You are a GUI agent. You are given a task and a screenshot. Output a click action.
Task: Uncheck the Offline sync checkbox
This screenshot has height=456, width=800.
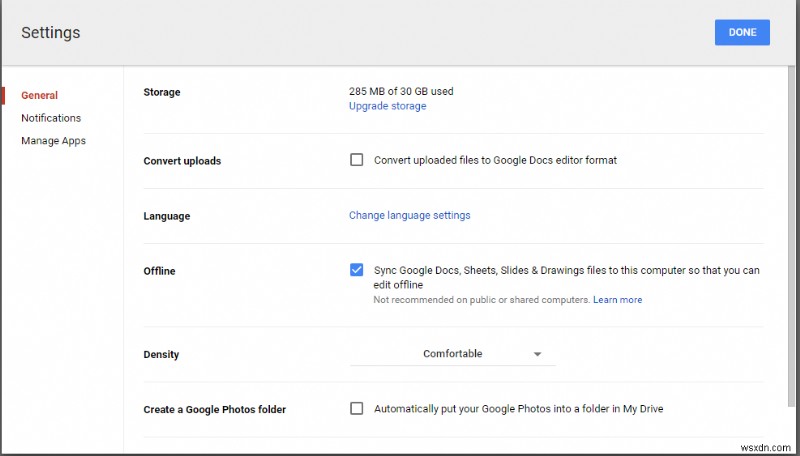click(x=357, y=270)
